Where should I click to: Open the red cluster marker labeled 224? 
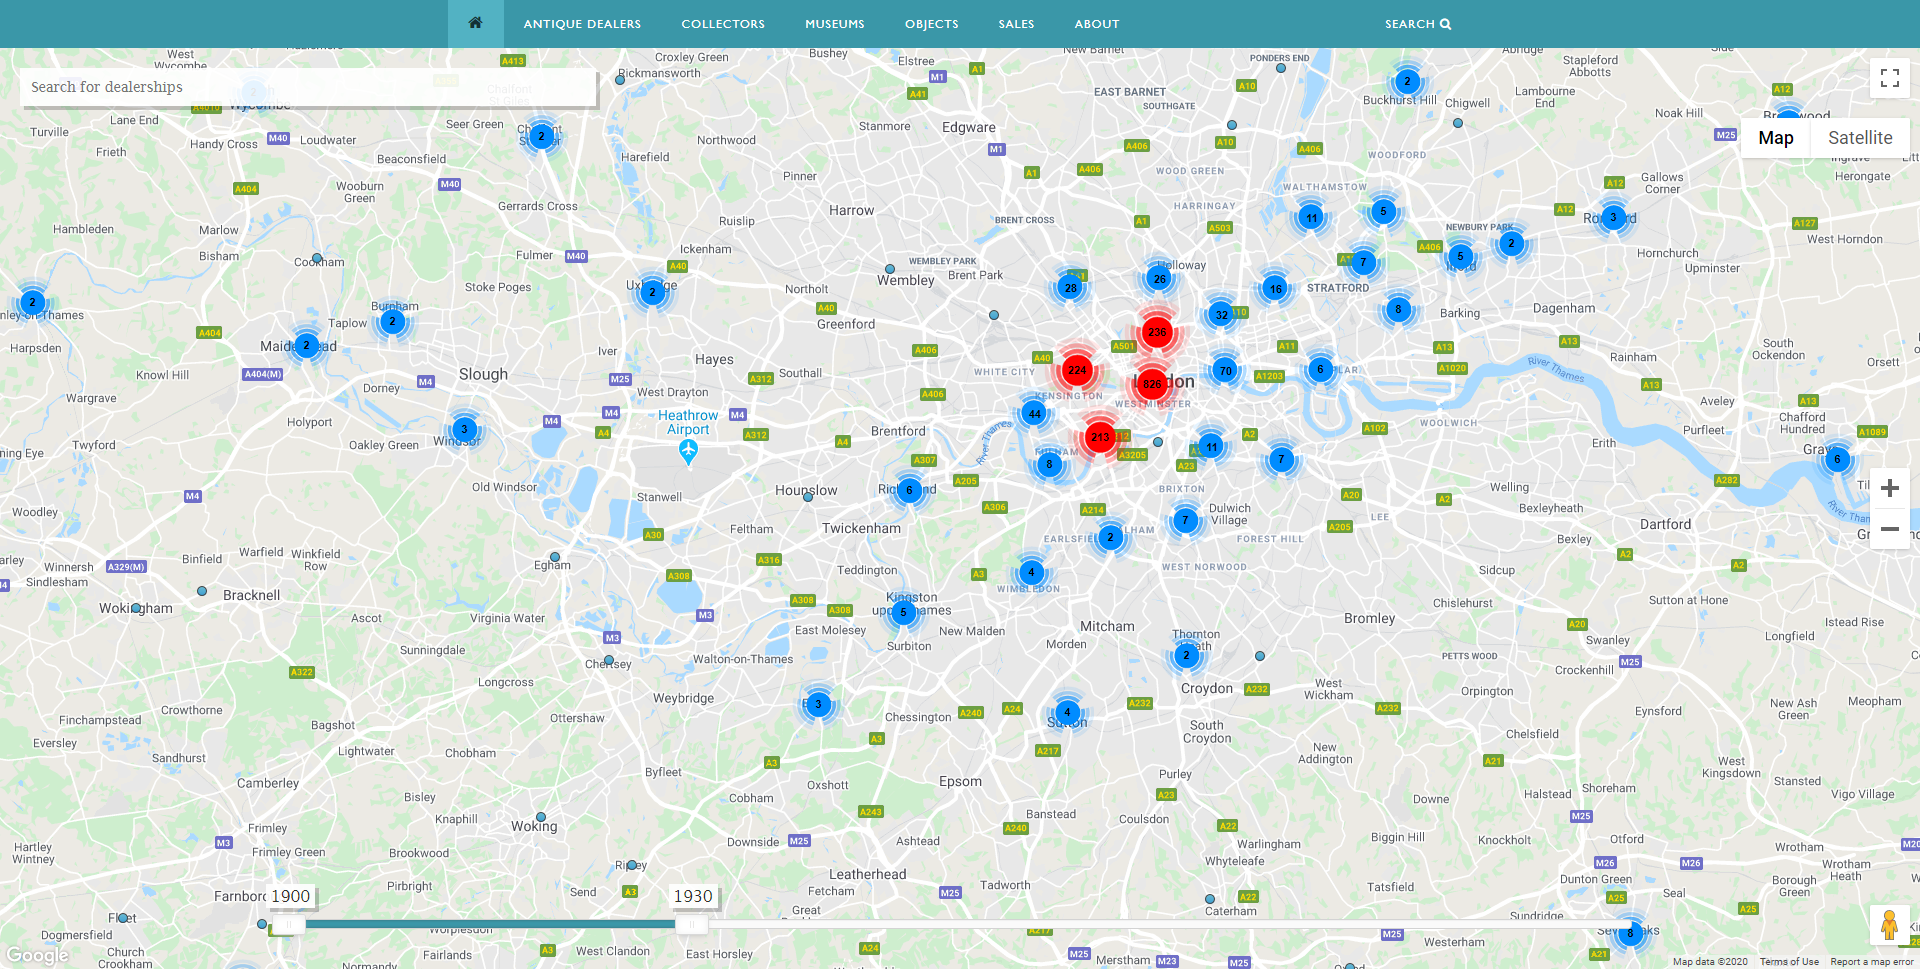tap(1077, 370)
